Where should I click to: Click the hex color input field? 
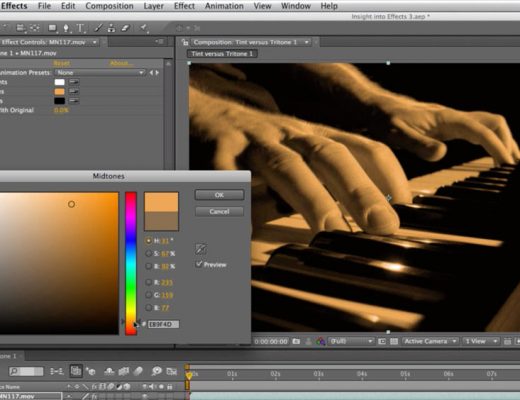pyautogui.click(x=163, y=324)
